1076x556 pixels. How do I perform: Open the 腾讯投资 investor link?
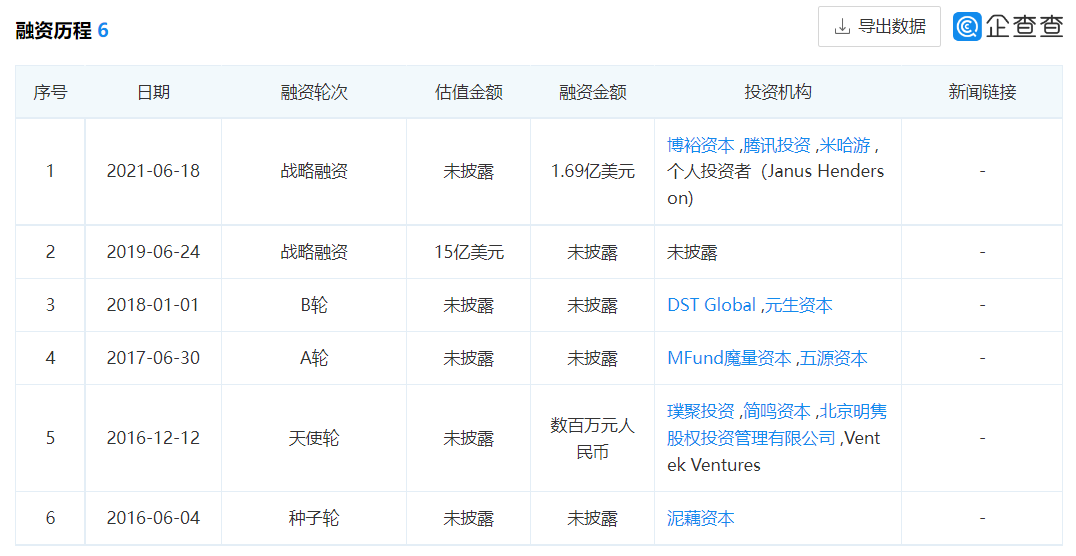click(777, 145)
